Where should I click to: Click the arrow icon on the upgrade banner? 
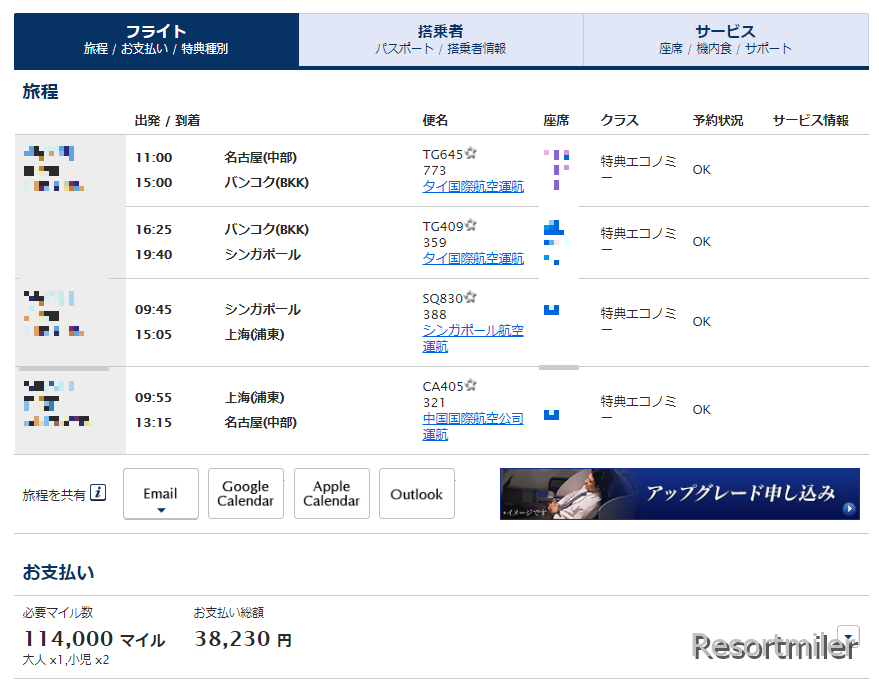coord(849,509)
